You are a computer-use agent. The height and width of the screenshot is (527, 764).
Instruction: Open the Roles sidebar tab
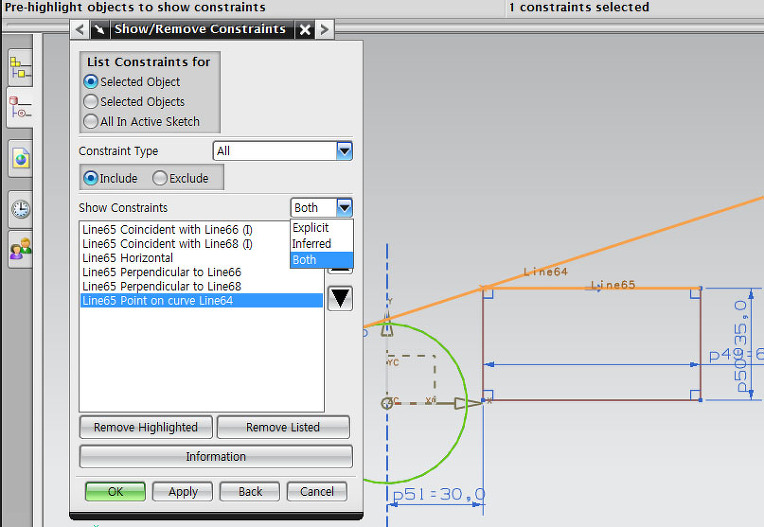20,247
